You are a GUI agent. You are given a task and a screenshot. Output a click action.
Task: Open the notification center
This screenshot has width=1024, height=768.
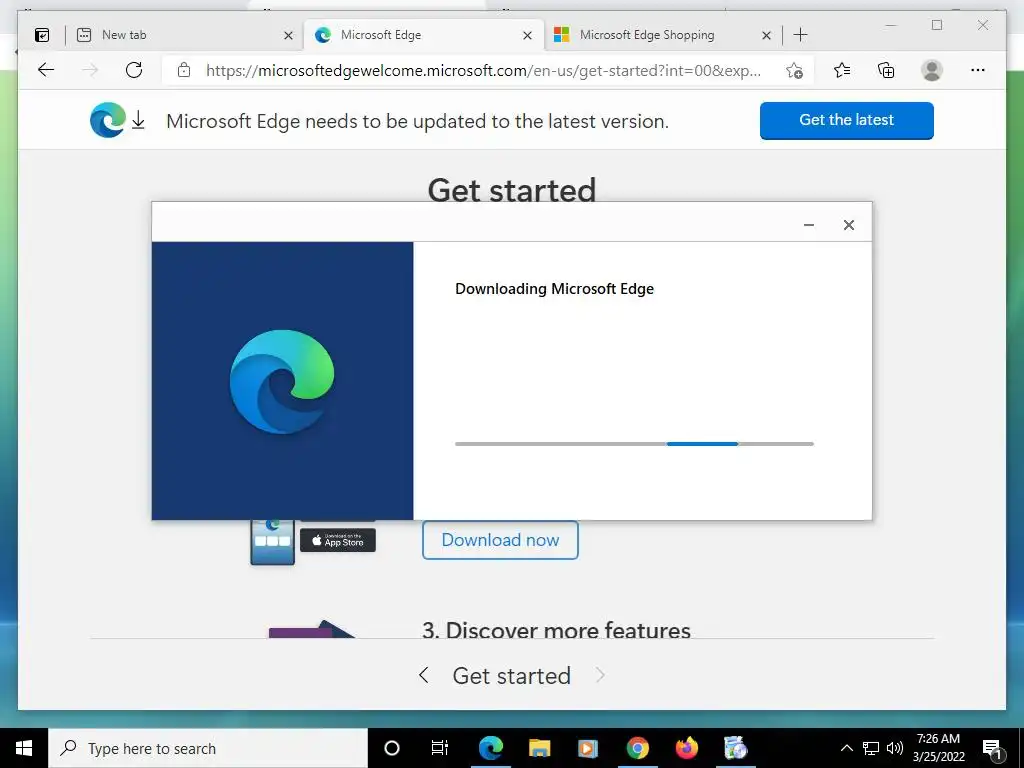point(992,748)
